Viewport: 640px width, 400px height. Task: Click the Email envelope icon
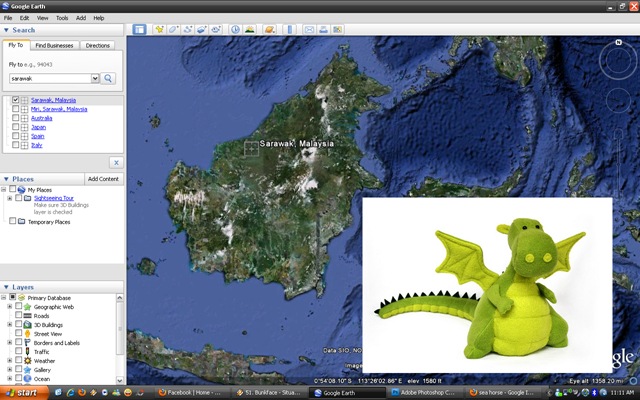click(309, 29)
